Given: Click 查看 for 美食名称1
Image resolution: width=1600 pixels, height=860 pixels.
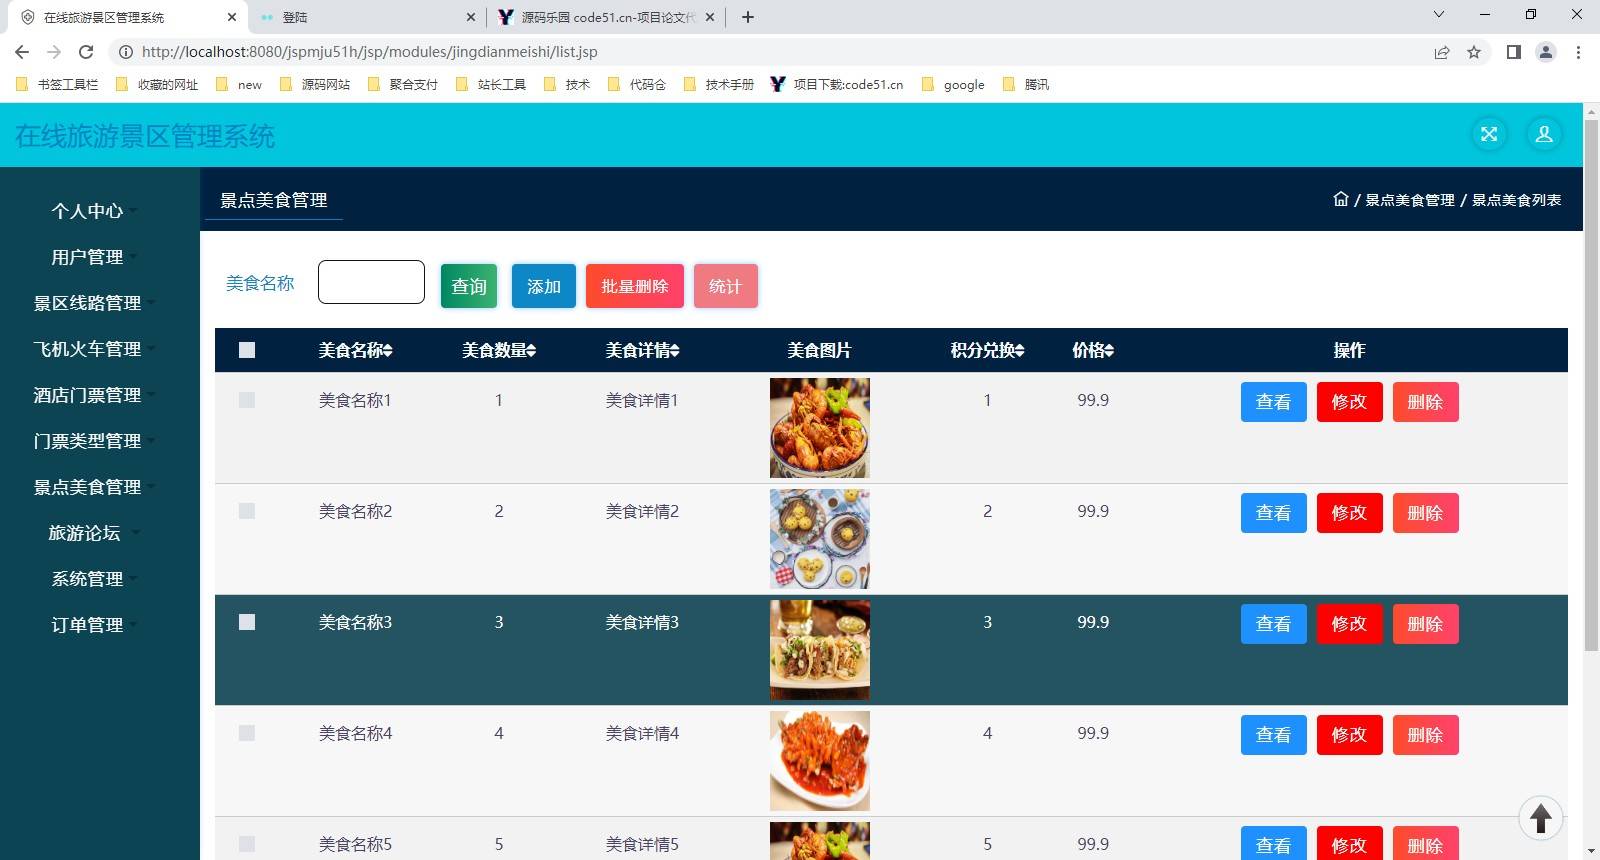Looking at the screenshot, I should [1274, 402].
